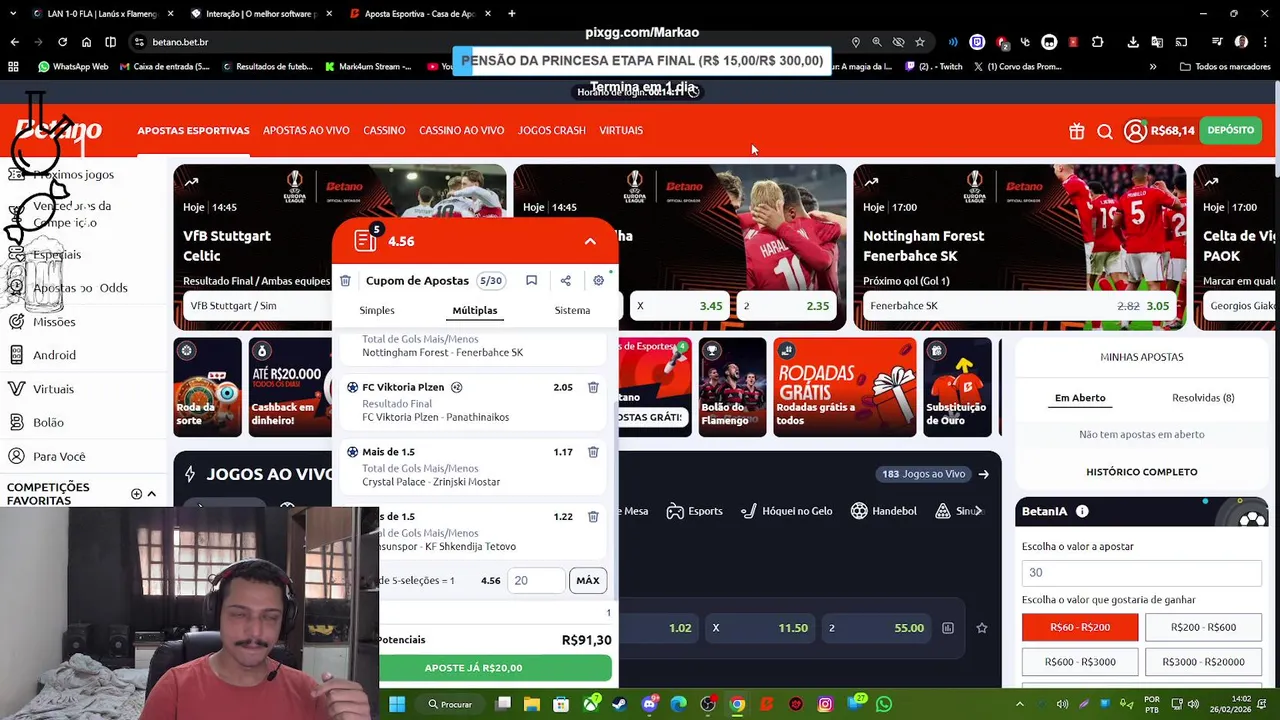1280x720 pixels.
Task: Collapse the Competições Favoritas section
Action: click(152, 494)
